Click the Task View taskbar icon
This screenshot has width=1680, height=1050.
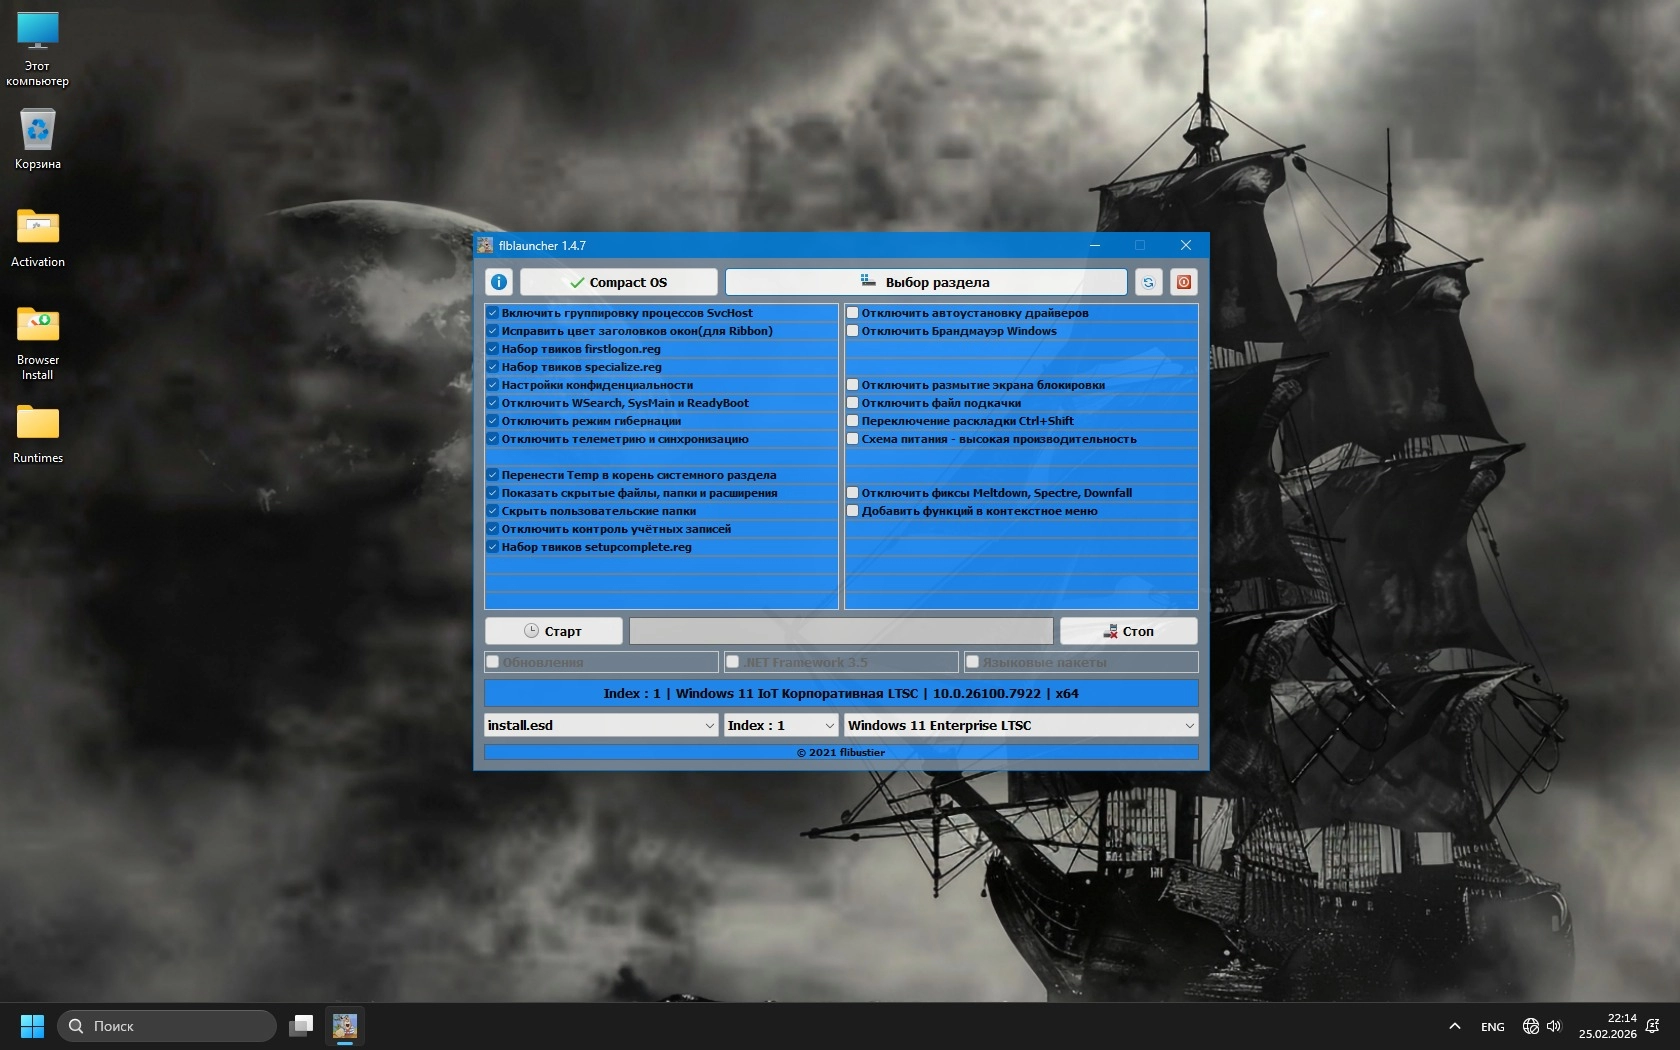301,1026
